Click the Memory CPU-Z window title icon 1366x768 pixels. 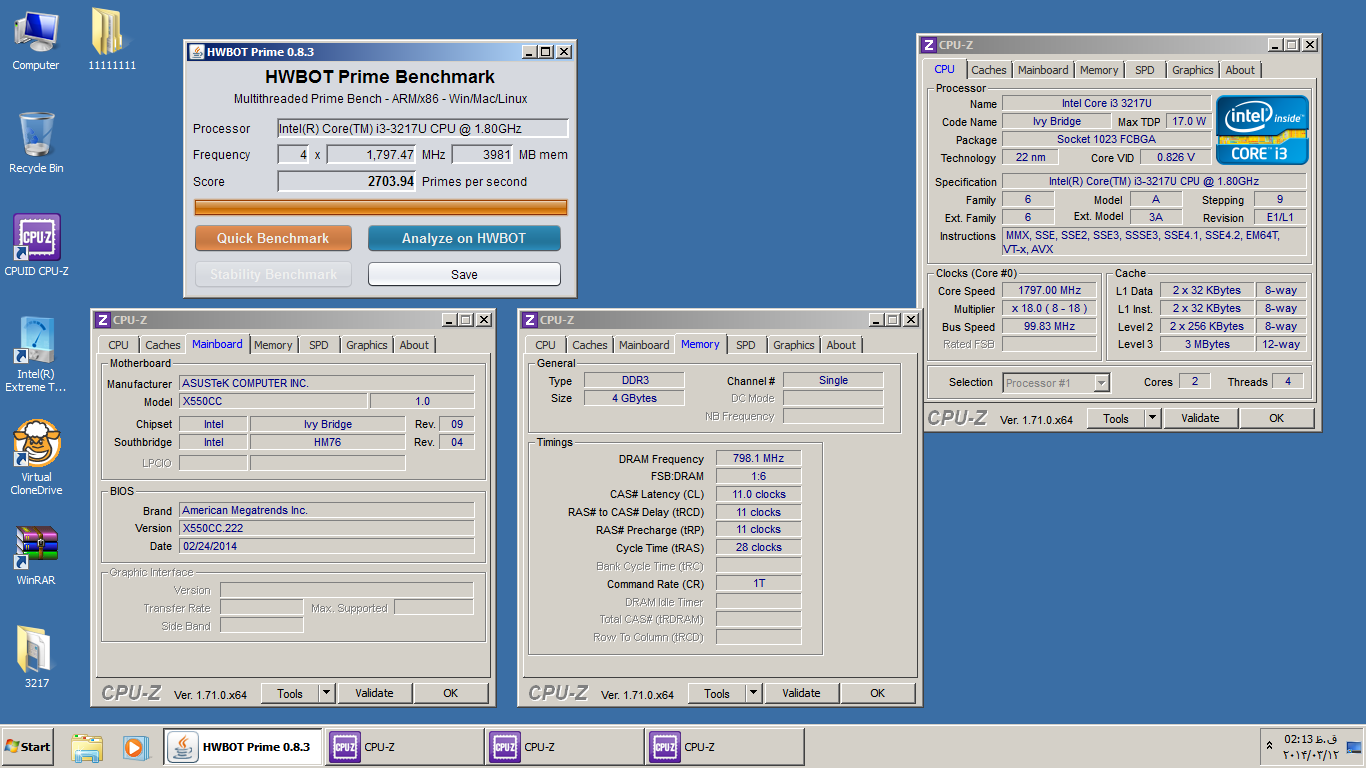click(x=529, y=320)
